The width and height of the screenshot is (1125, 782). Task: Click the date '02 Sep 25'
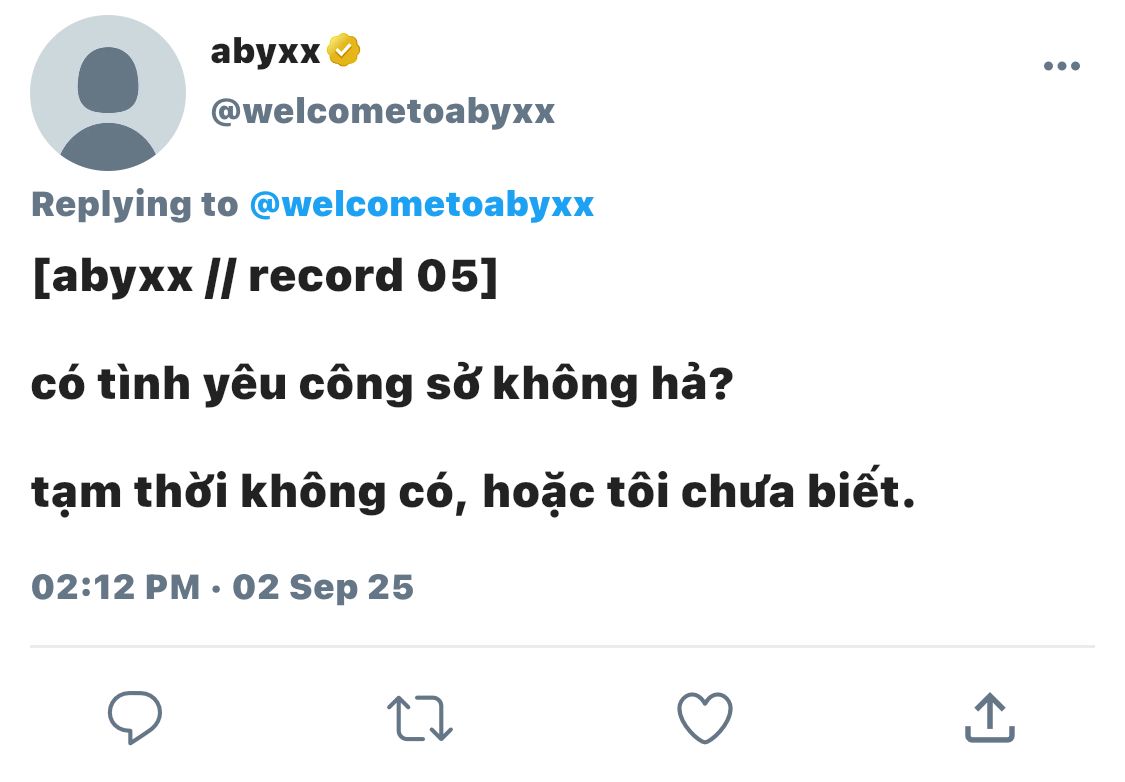coord(323,588)
